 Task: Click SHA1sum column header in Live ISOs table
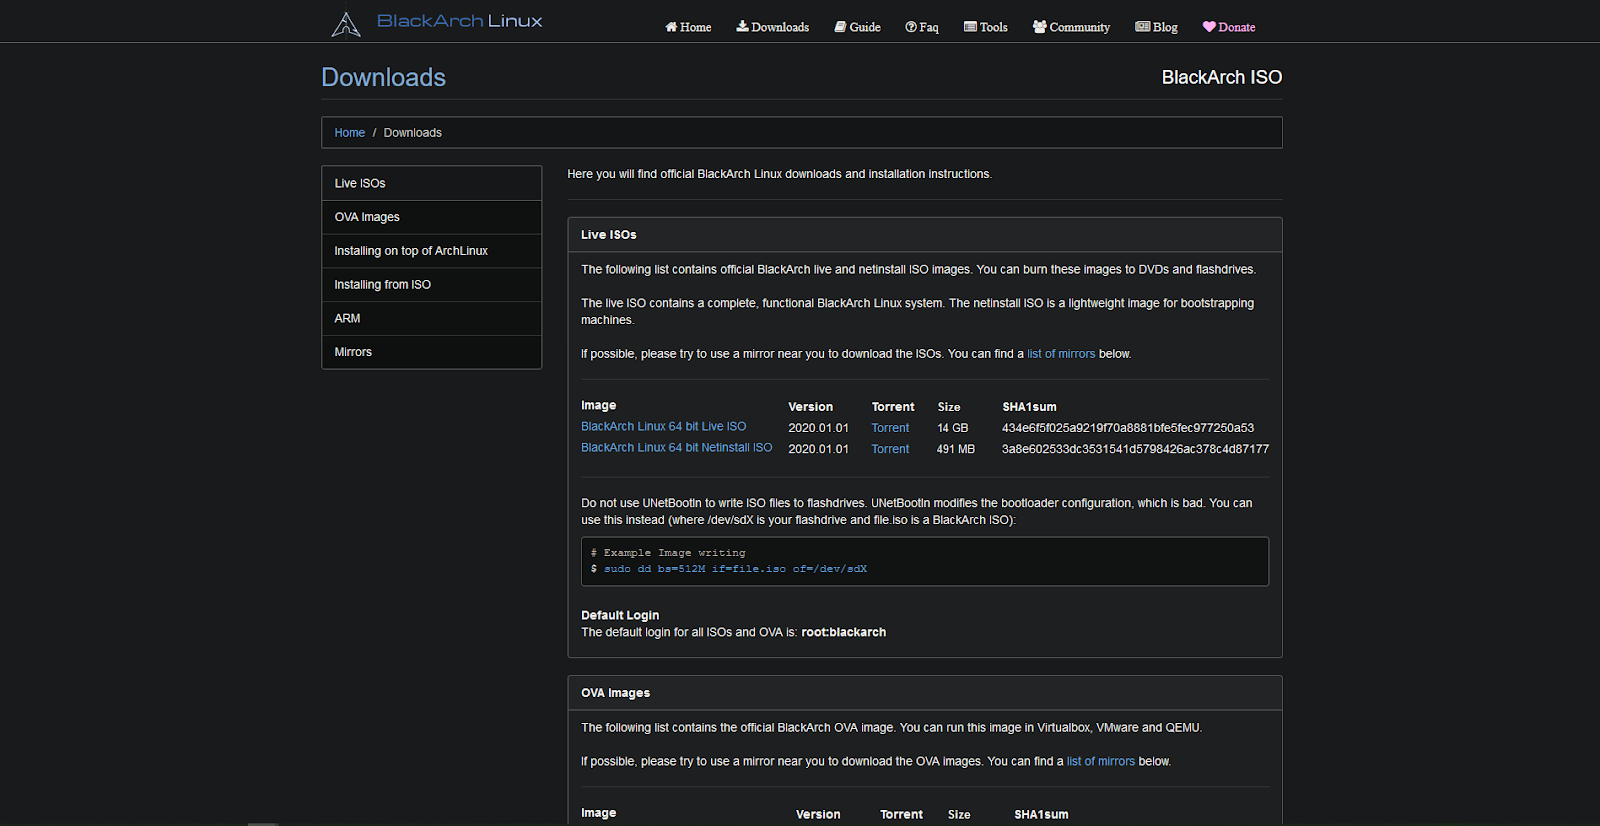click(x=1030, y=407)
